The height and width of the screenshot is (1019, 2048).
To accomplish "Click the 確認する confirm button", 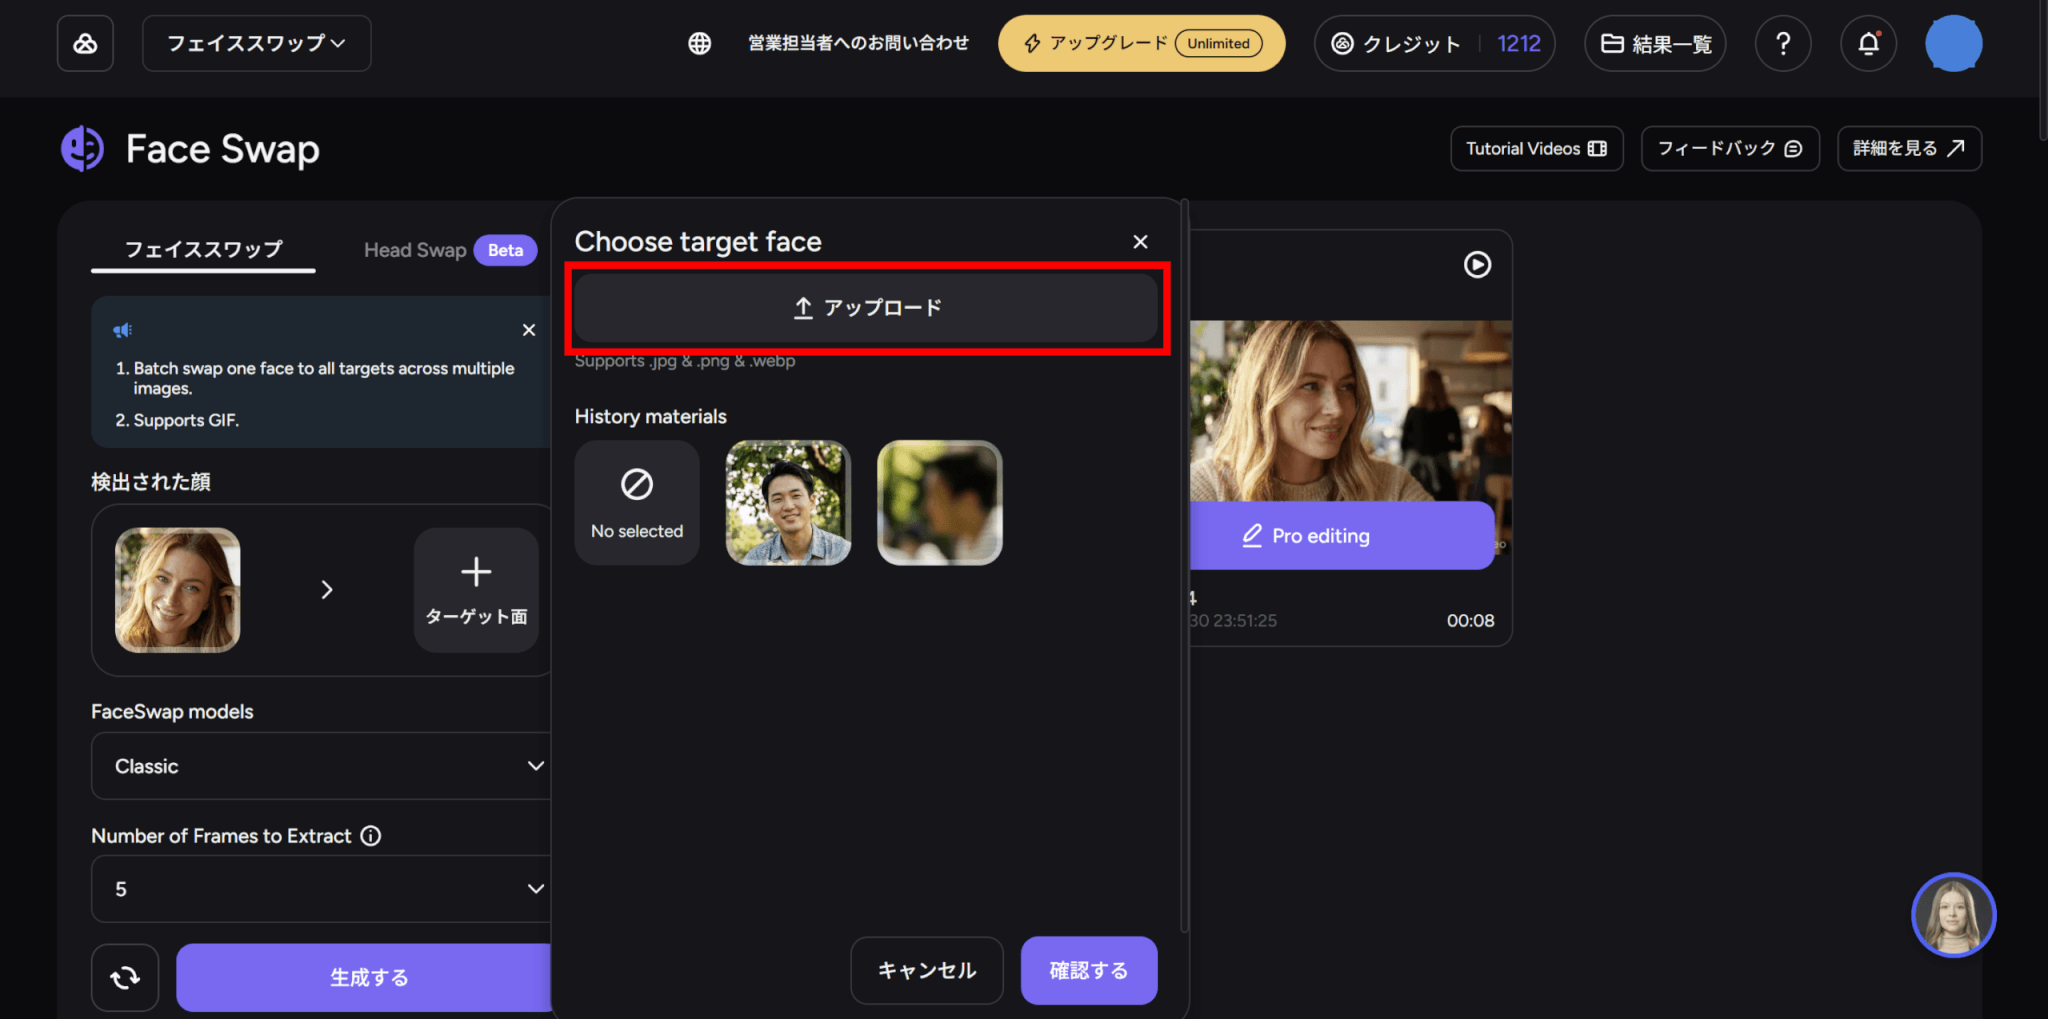I will (x=1089, y=970).
